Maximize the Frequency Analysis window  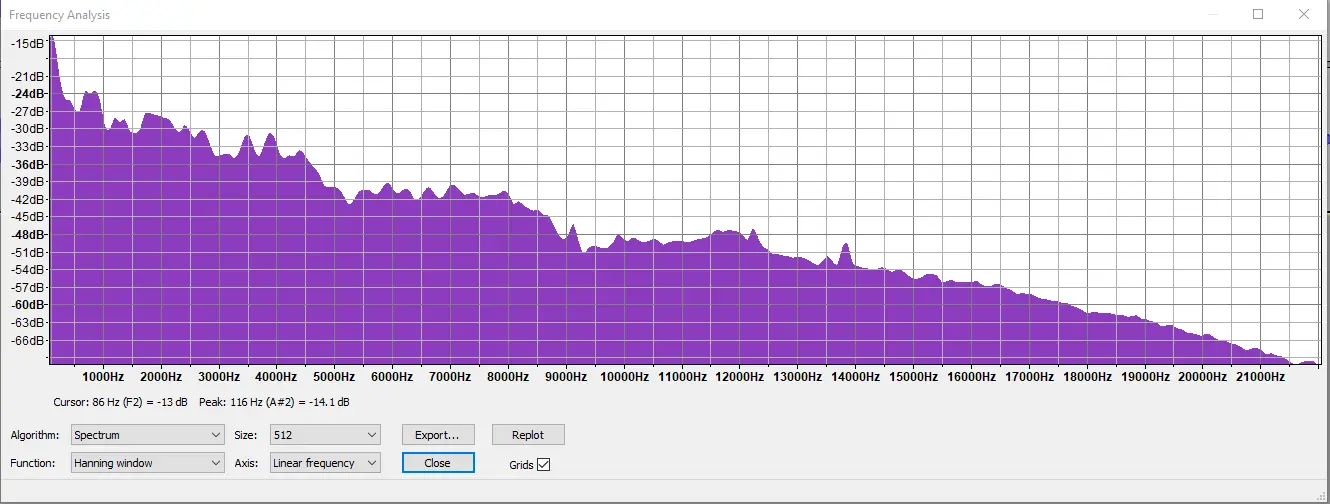pos(1258,14)
